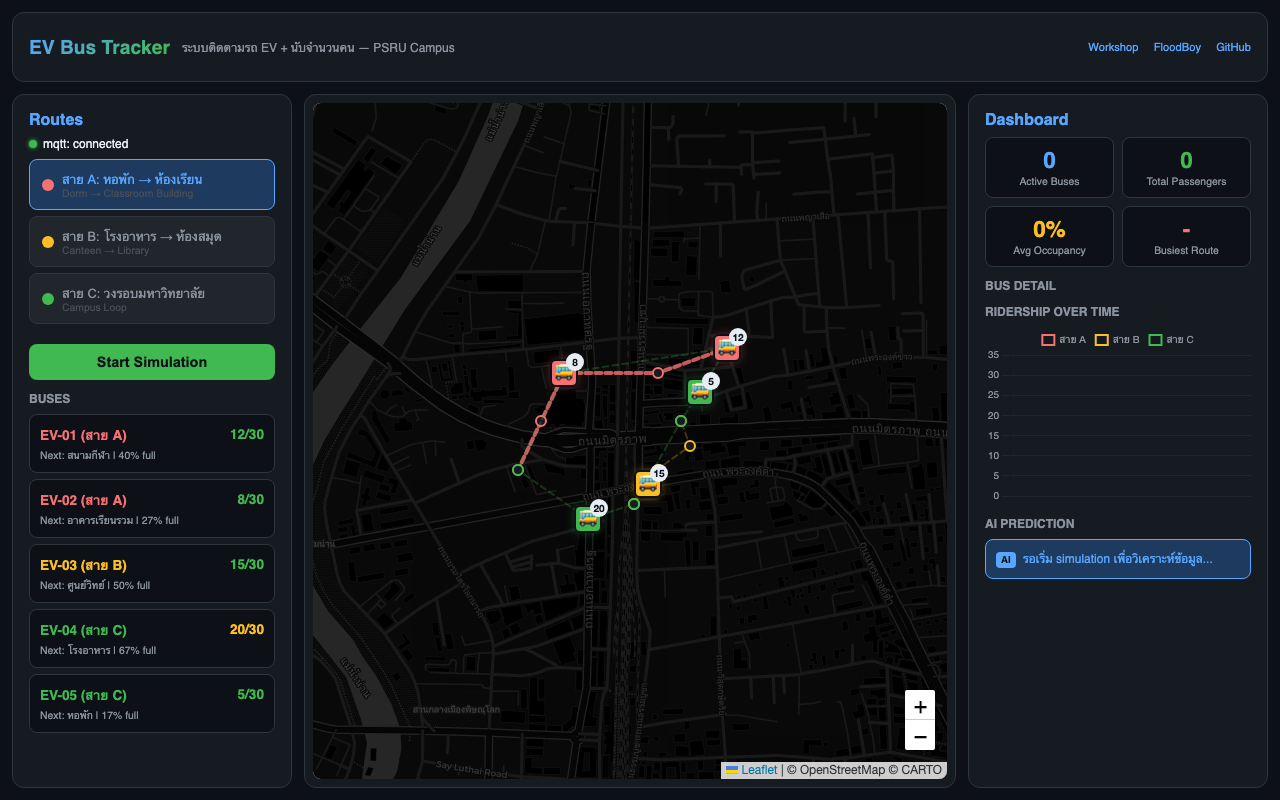Viewport: 1280px width, 800px height.
Task: Click the red bus marker with badge 12
Action: pos(727,348)
